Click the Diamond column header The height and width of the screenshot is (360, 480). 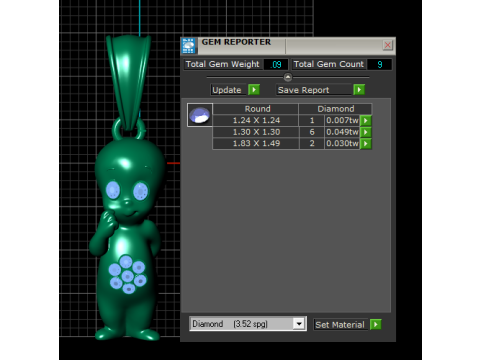335,109
